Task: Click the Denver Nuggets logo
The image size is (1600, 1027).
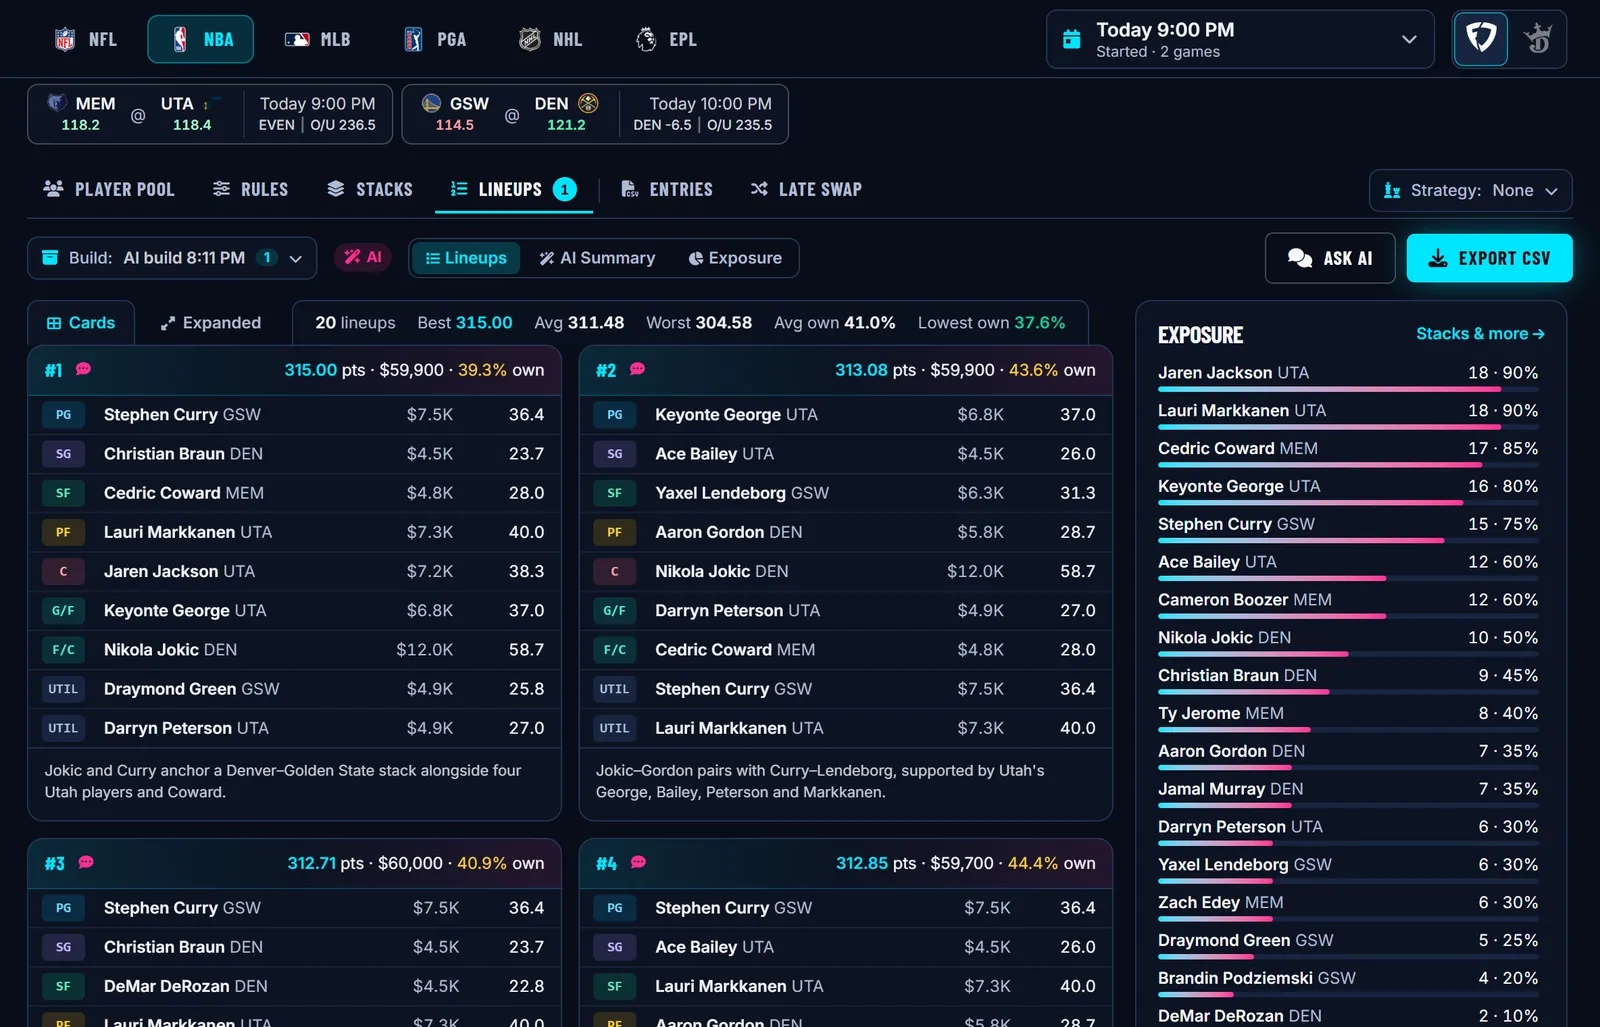Action: 588,103
